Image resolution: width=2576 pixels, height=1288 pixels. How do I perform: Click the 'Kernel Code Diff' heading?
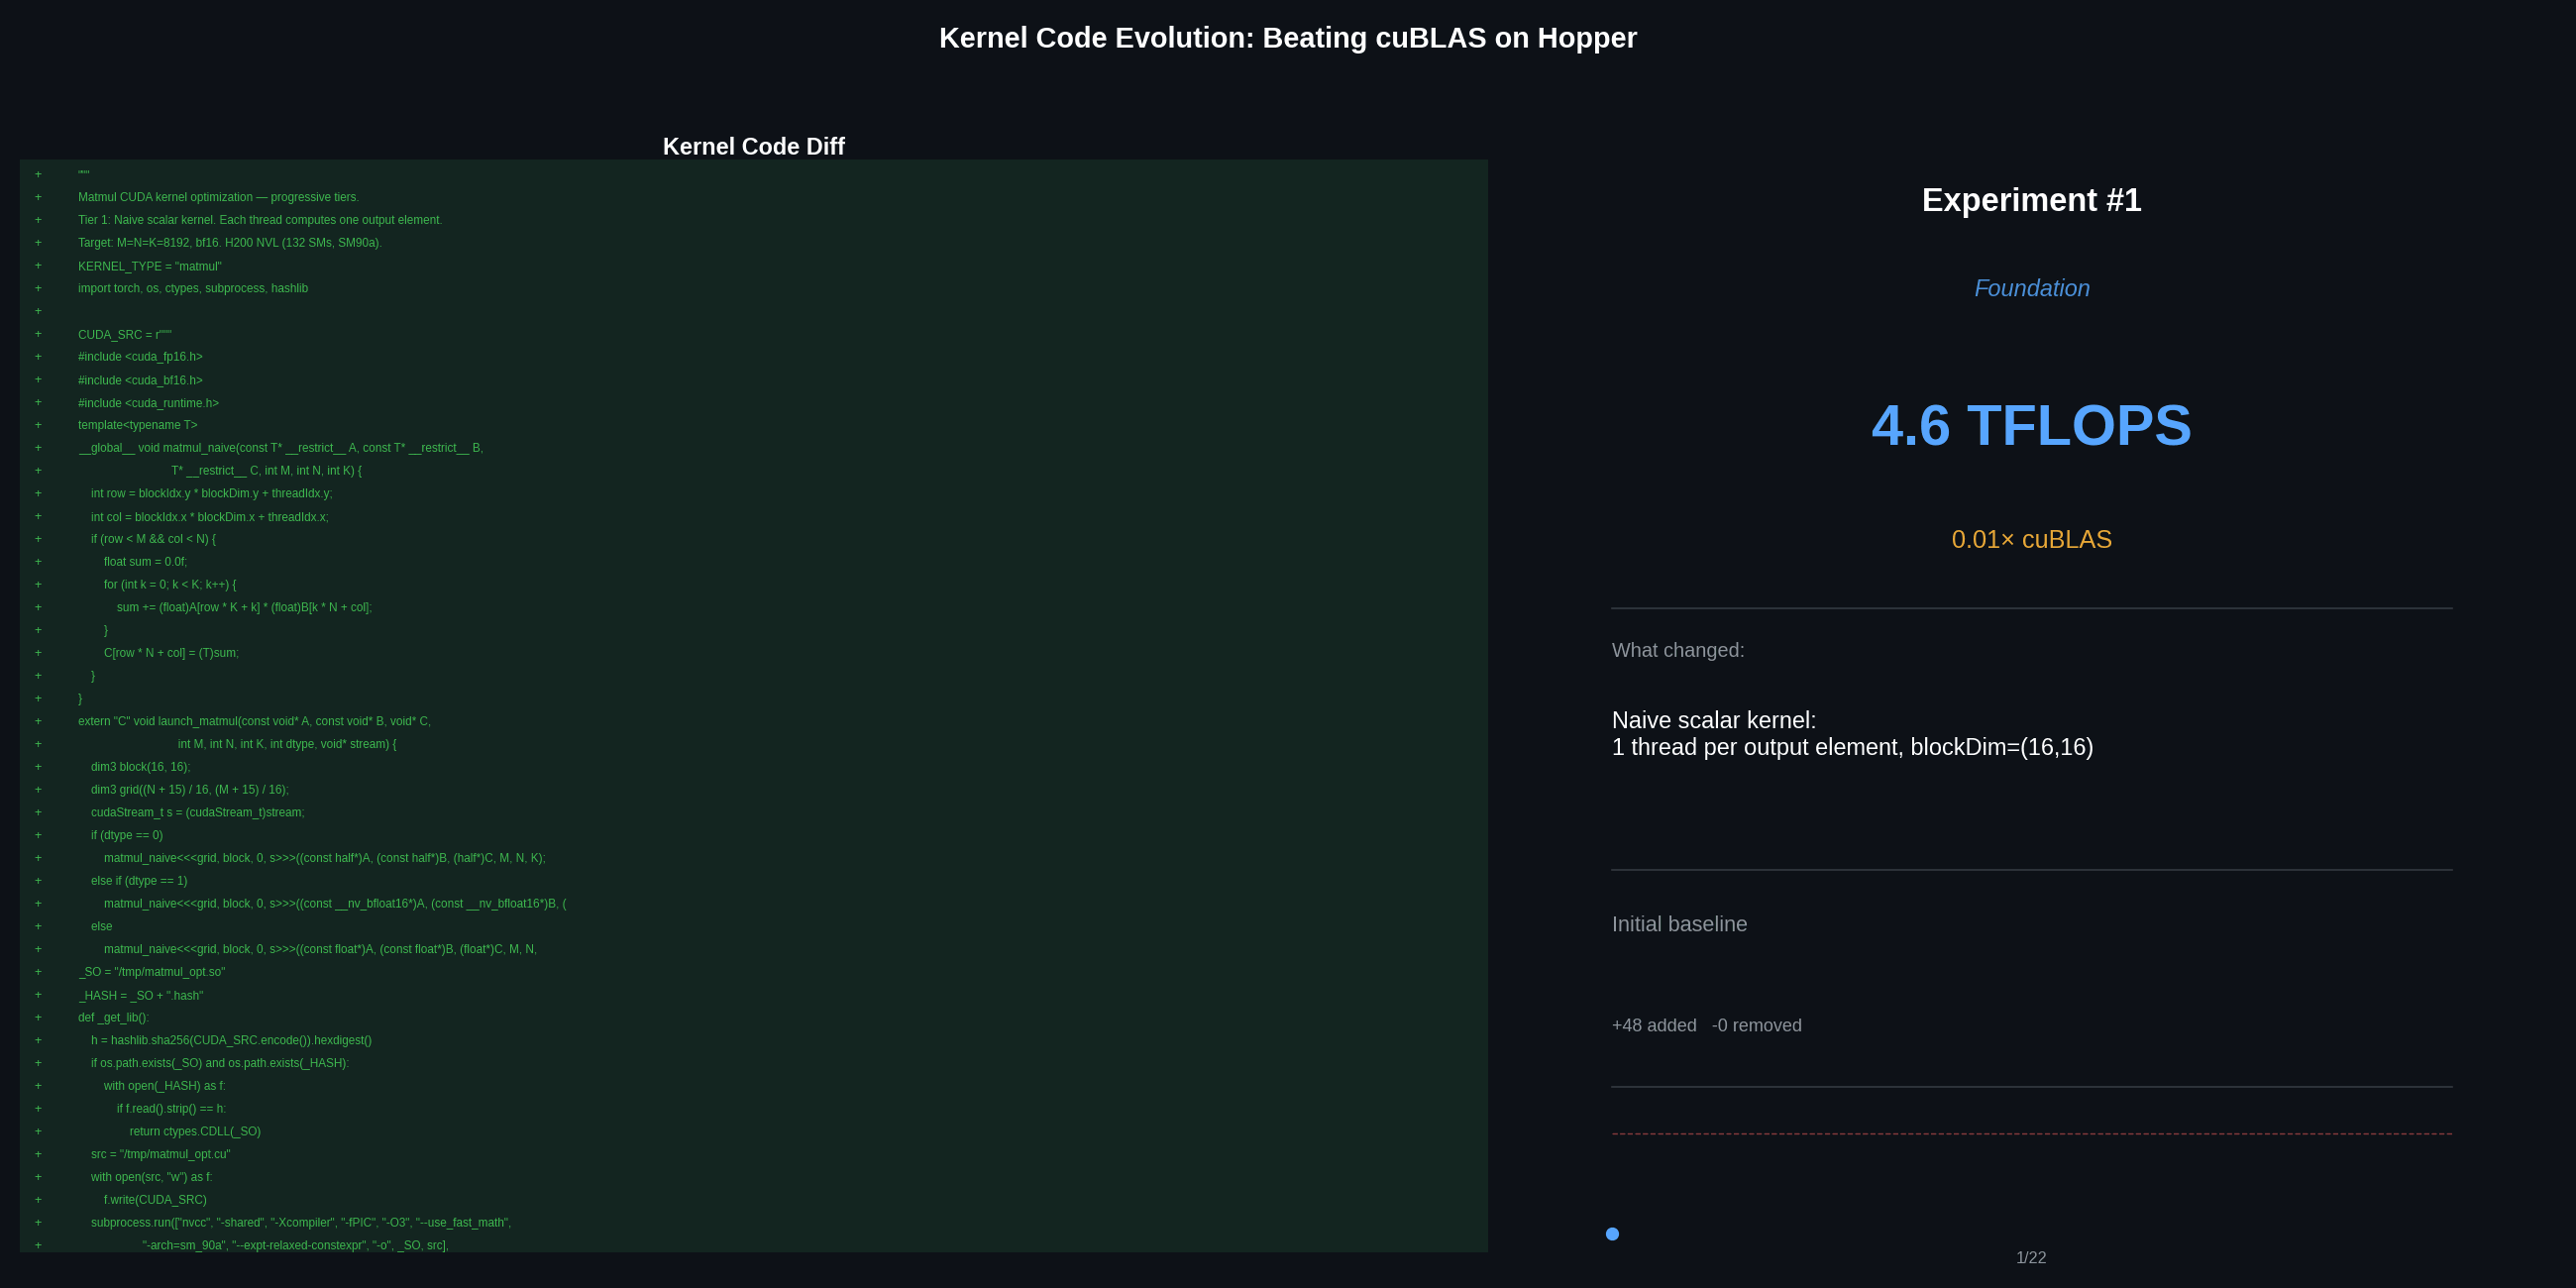tap(753, 147)
